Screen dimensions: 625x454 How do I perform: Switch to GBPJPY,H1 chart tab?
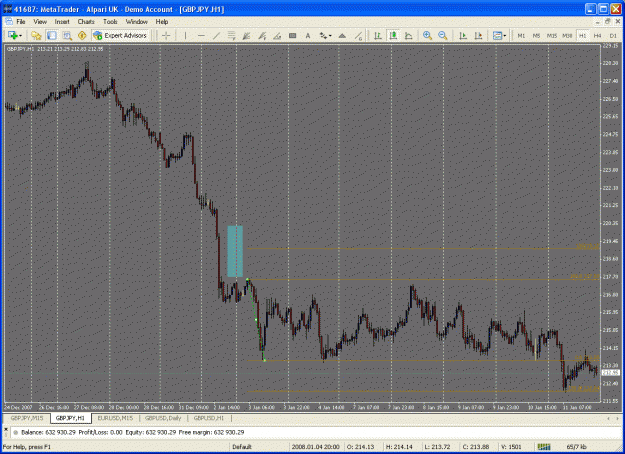point(71,418)
